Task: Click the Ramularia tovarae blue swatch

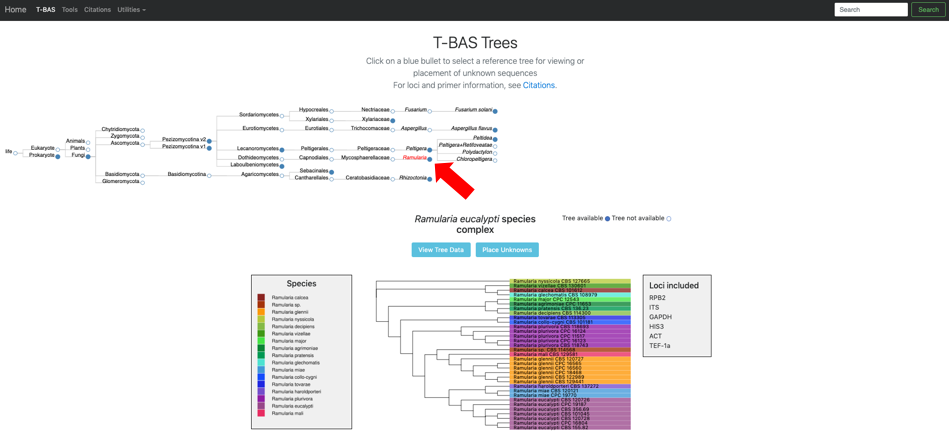Action: click(x=261, y=384)
